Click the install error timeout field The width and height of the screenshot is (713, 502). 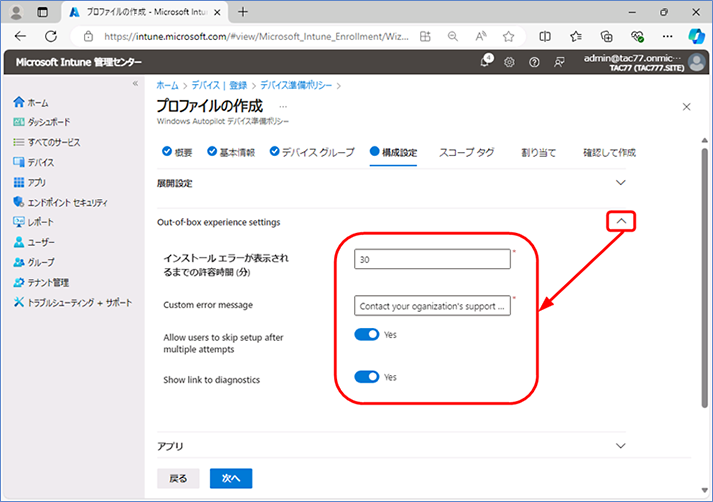pyautogui.click(x=432, y=259)
